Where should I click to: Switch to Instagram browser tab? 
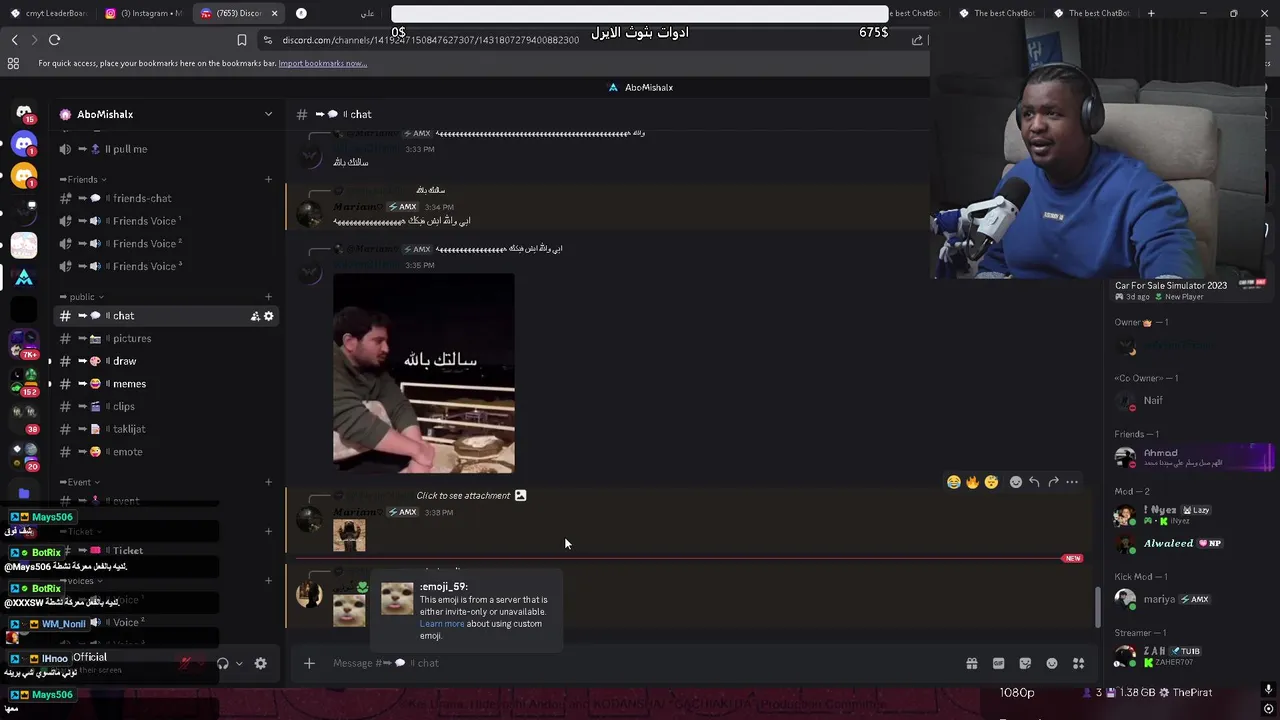tap(143, 13)
